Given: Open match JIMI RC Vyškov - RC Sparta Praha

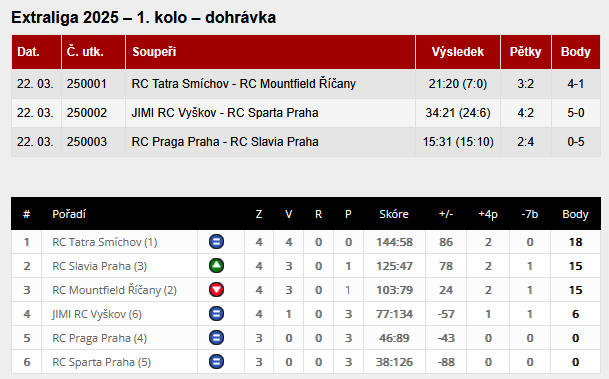Looking at the screenshot, I should (x=225, y=113).
